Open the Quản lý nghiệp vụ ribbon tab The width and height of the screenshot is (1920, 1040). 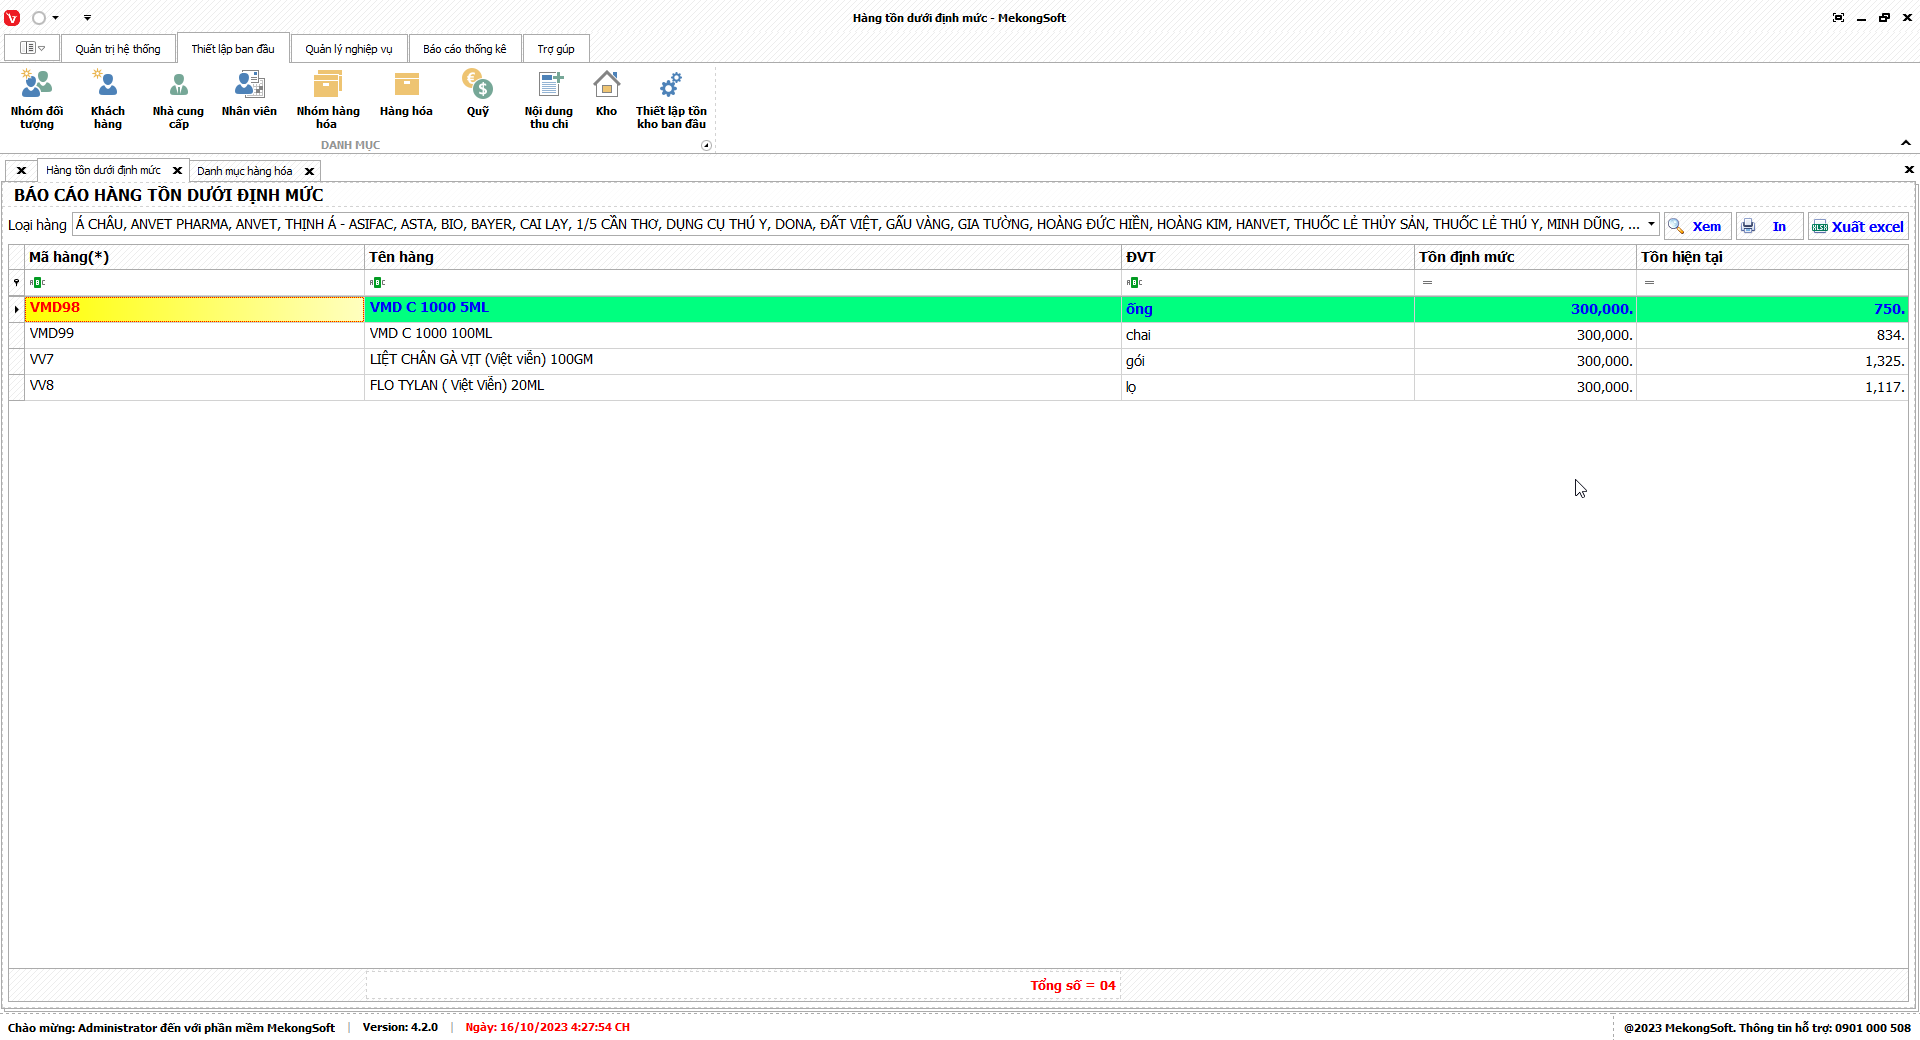[x=349, y=49]
